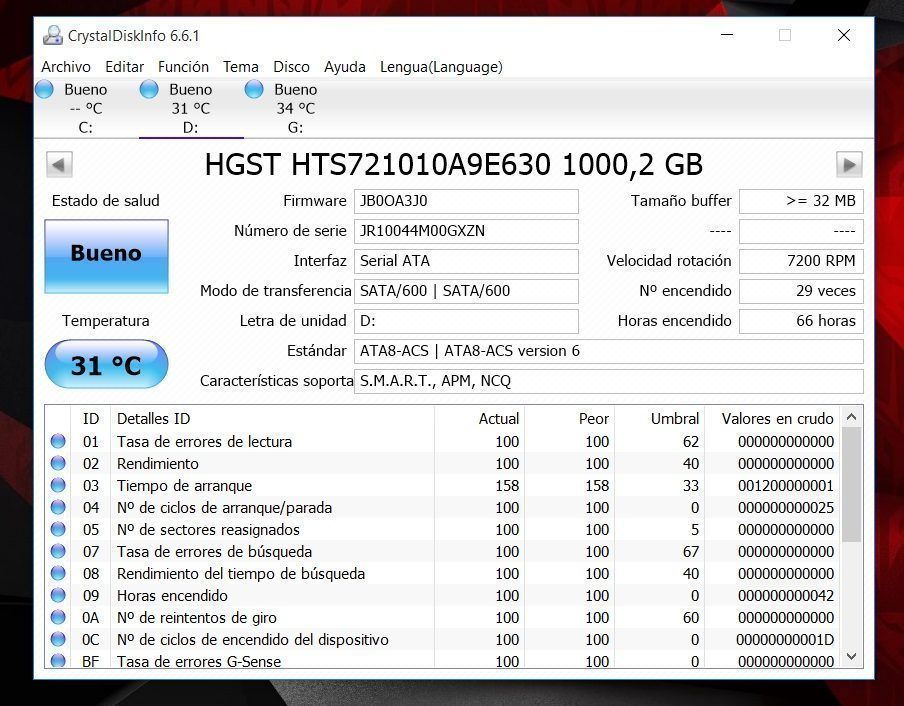Viewport: 904px width, 706px height.
Task: Select the G: drive status orb
Action: tap(254, 90)
